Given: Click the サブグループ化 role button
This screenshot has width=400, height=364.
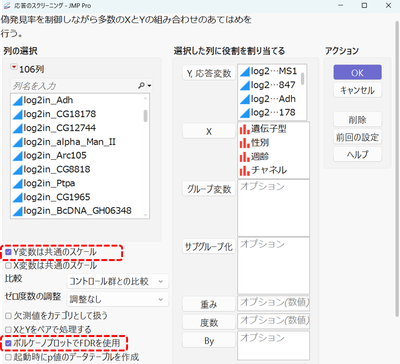Looking at the screenshot, I should (209, 247).
